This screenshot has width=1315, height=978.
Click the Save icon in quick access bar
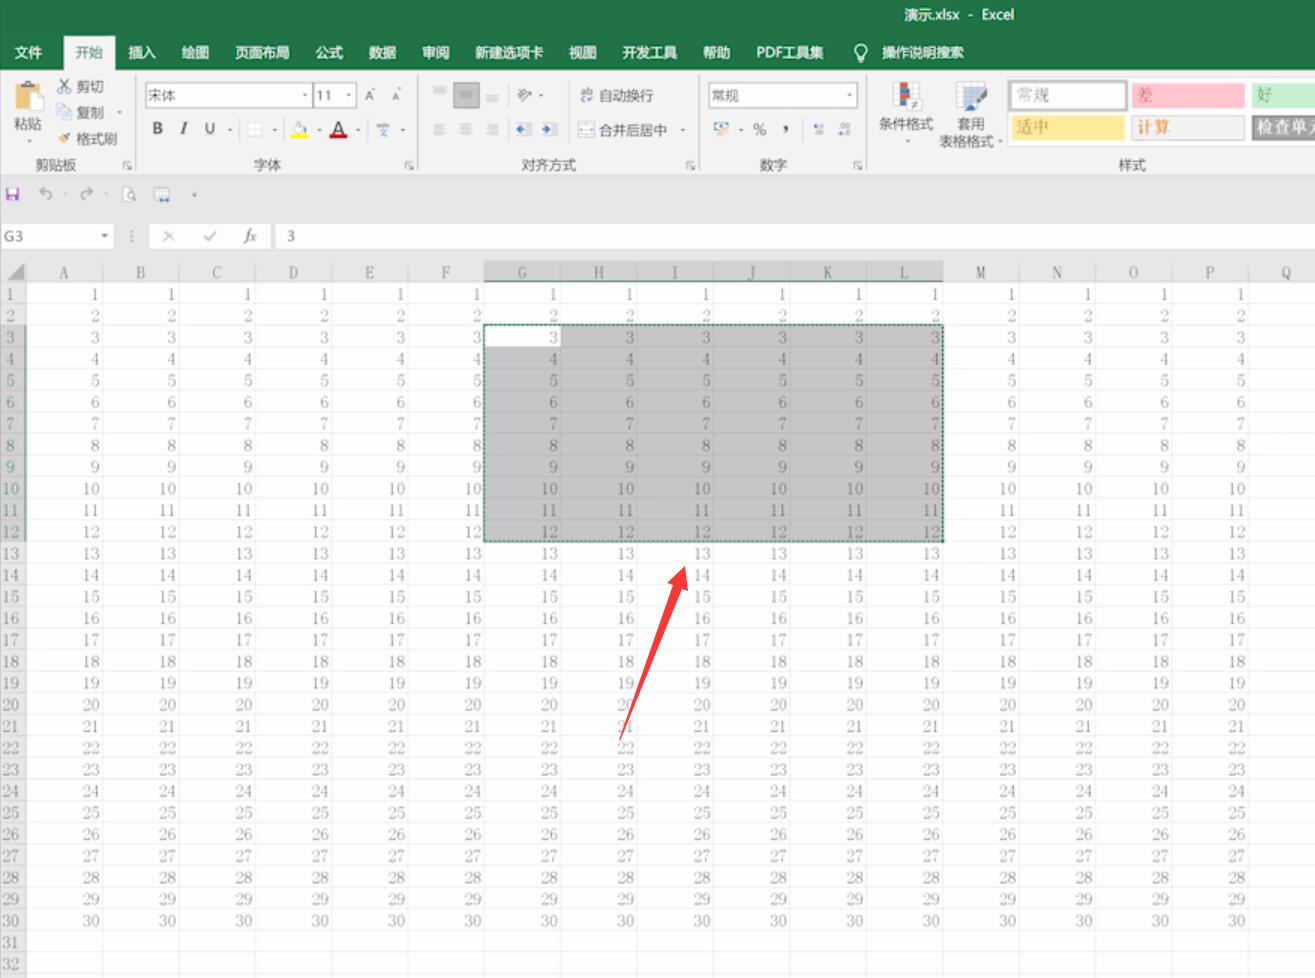pos(13,194)
